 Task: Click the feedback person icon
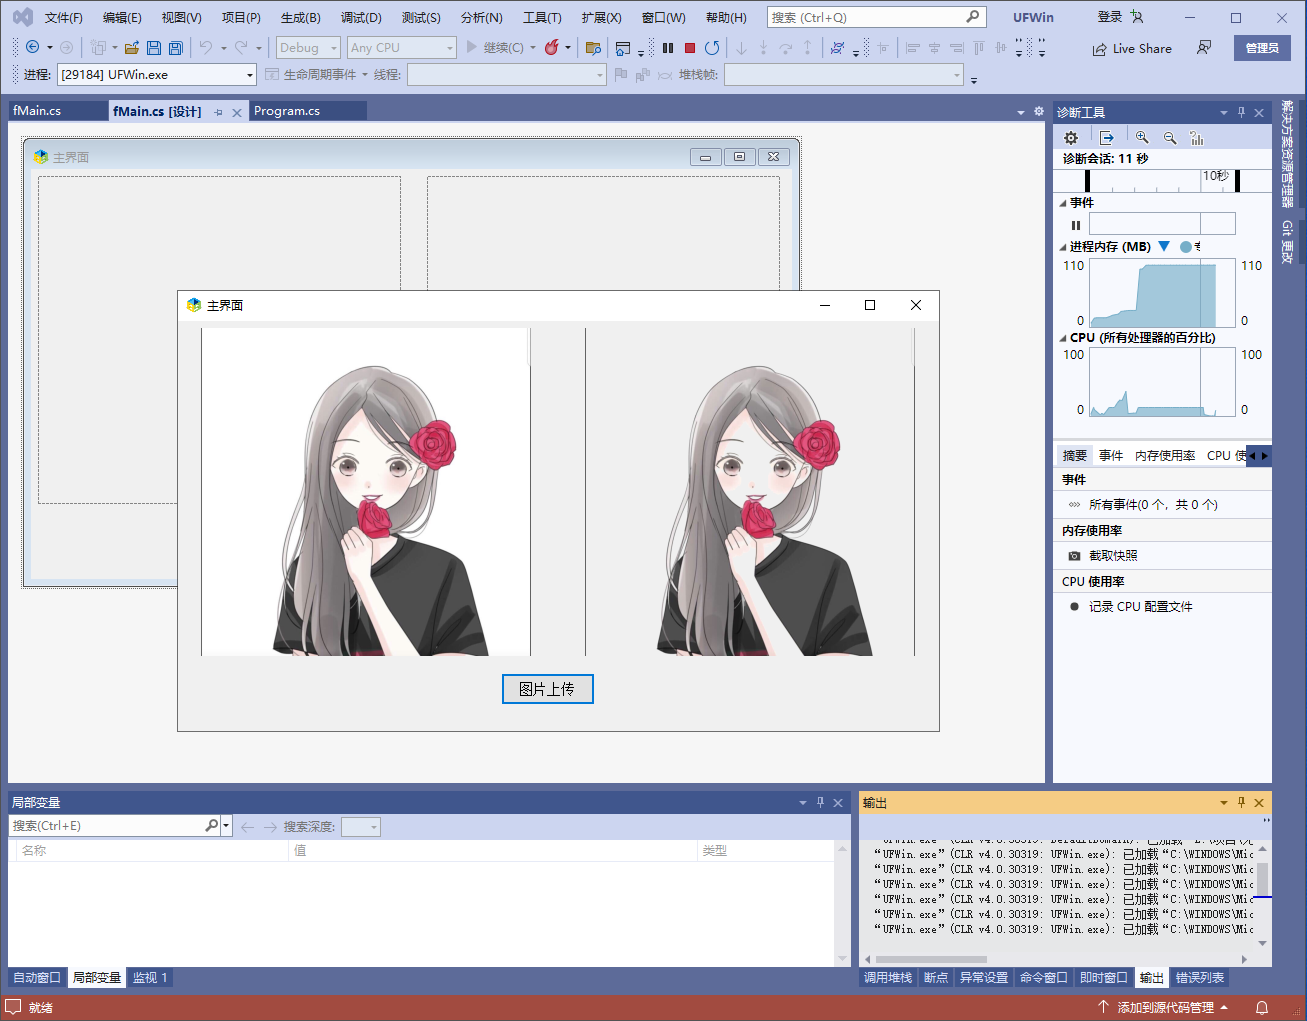point(1204,48)
